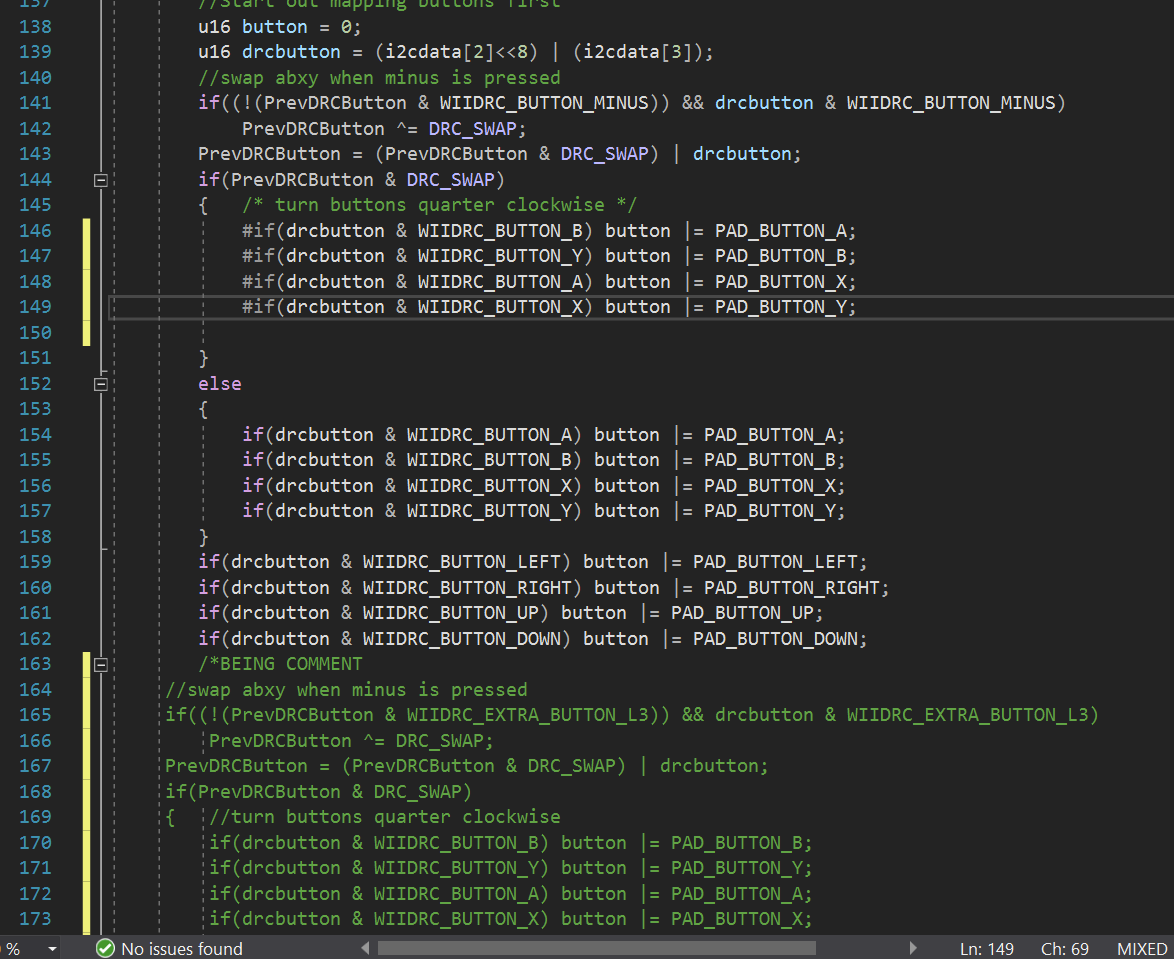Open the No issues found status

point(181,949)
